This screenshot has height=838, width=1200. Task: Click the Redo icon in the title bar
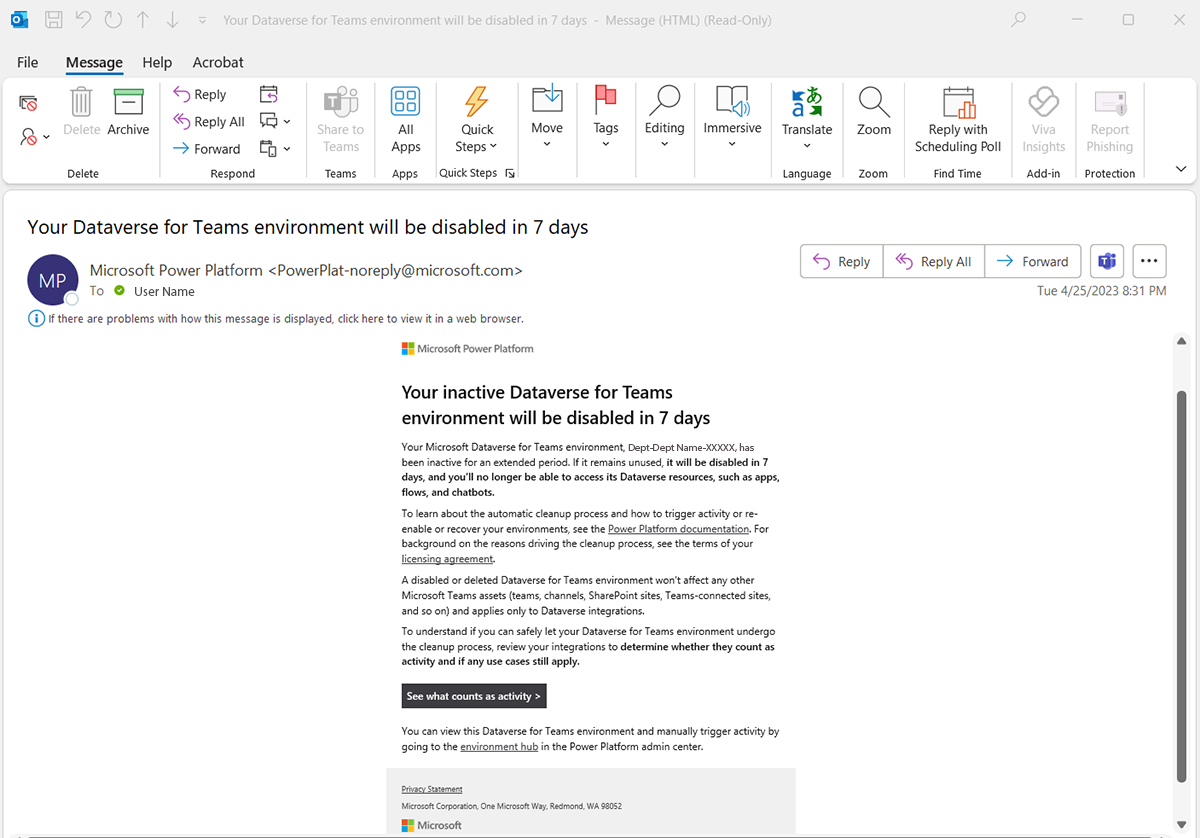(113, 20)
